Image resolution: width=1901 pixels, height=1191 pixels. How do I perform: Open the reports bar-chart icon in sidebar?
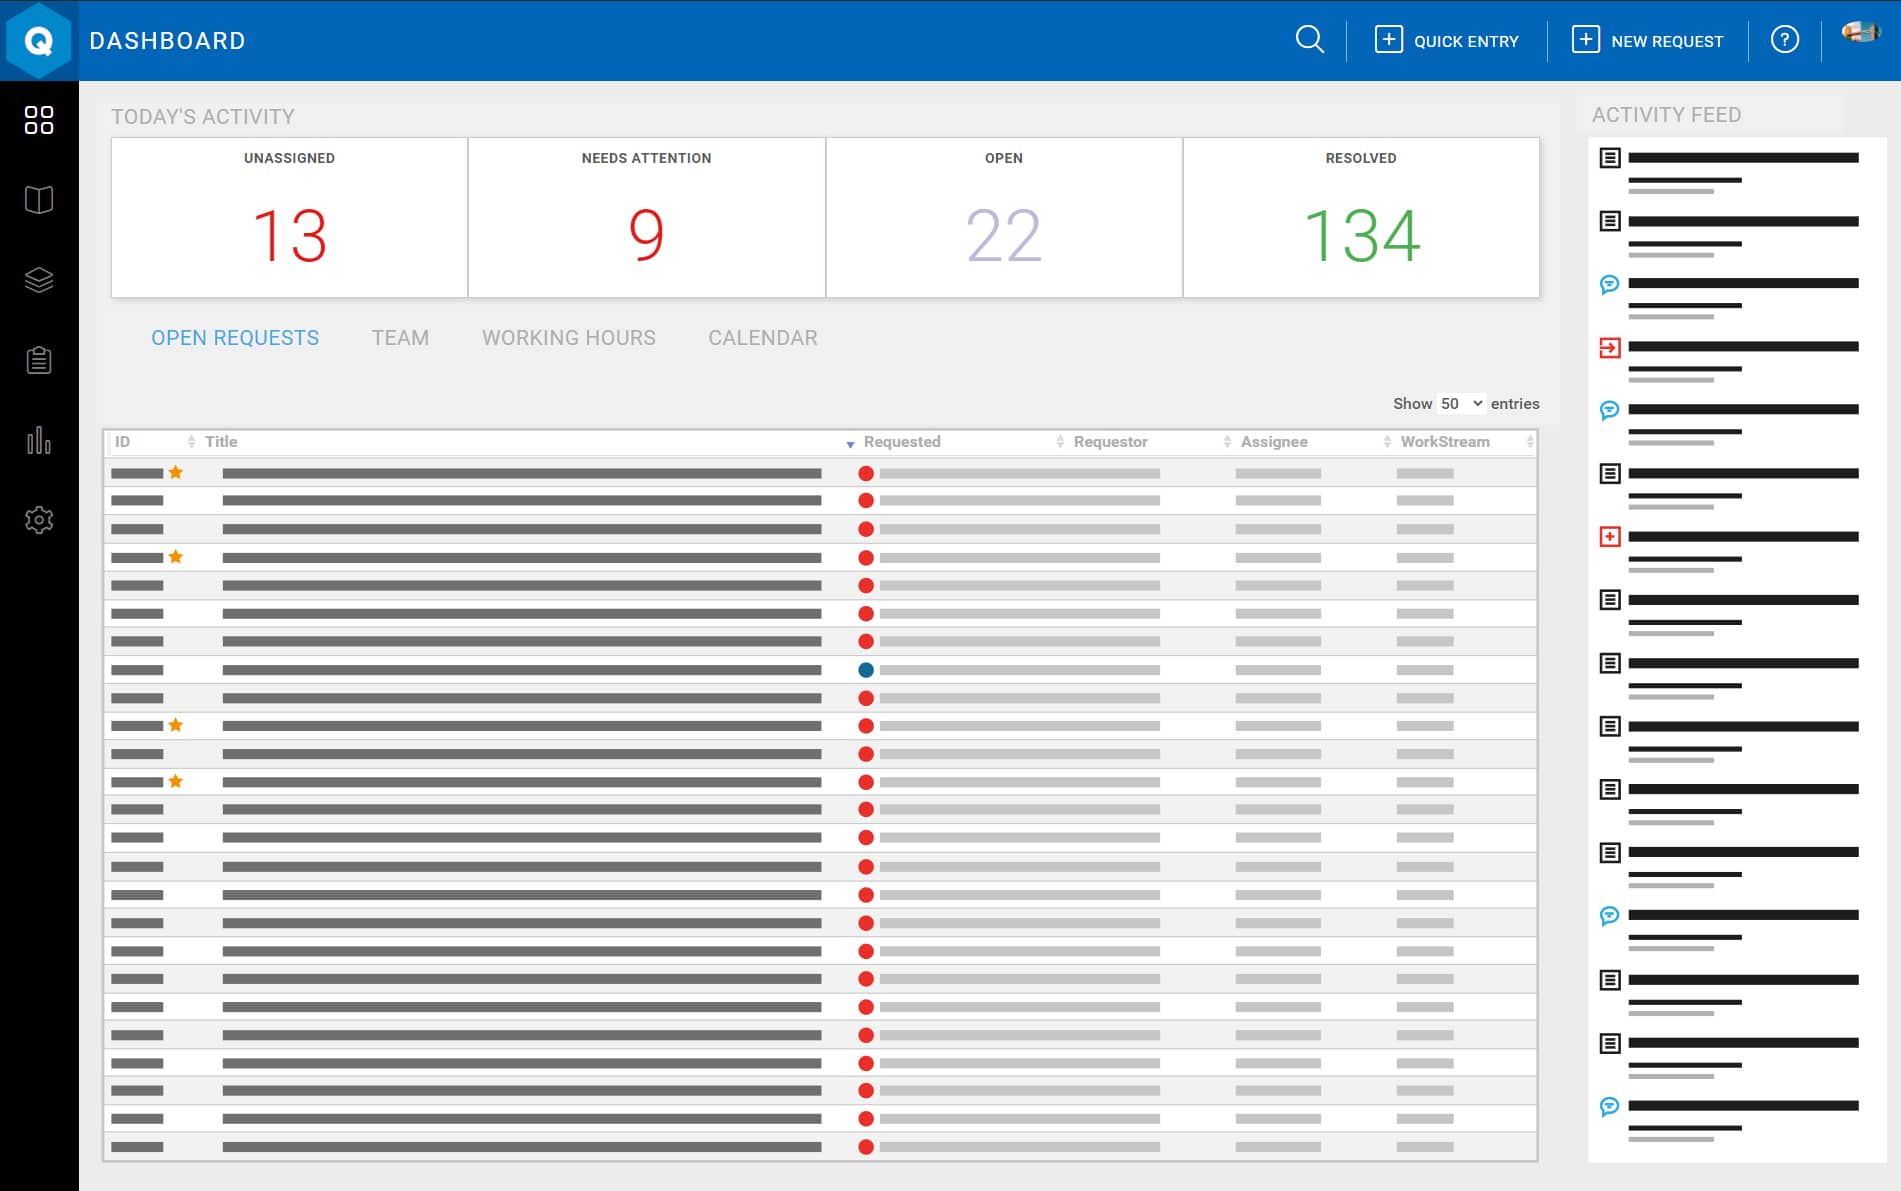[x=38, y=440]
